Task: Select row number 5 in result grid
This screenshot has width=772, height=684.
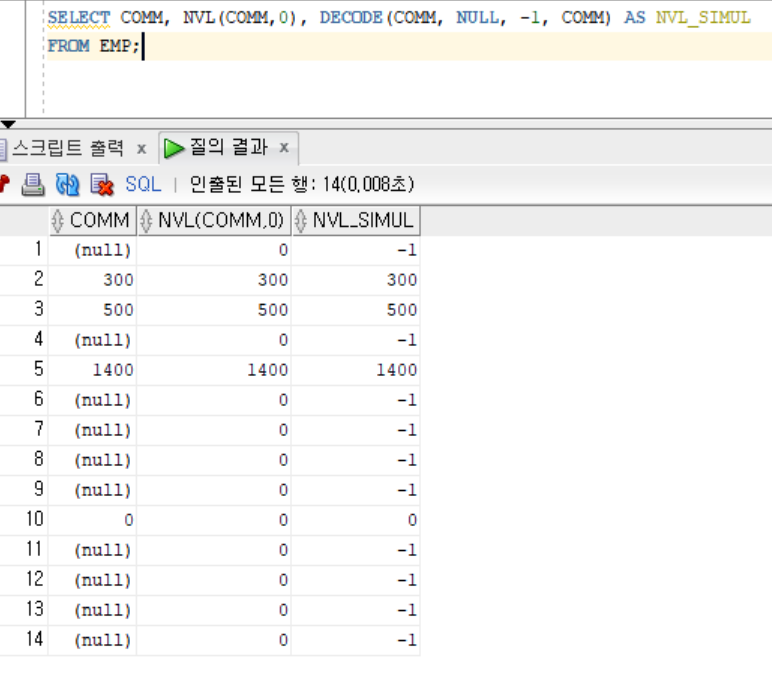Action: tap(36, 370)
